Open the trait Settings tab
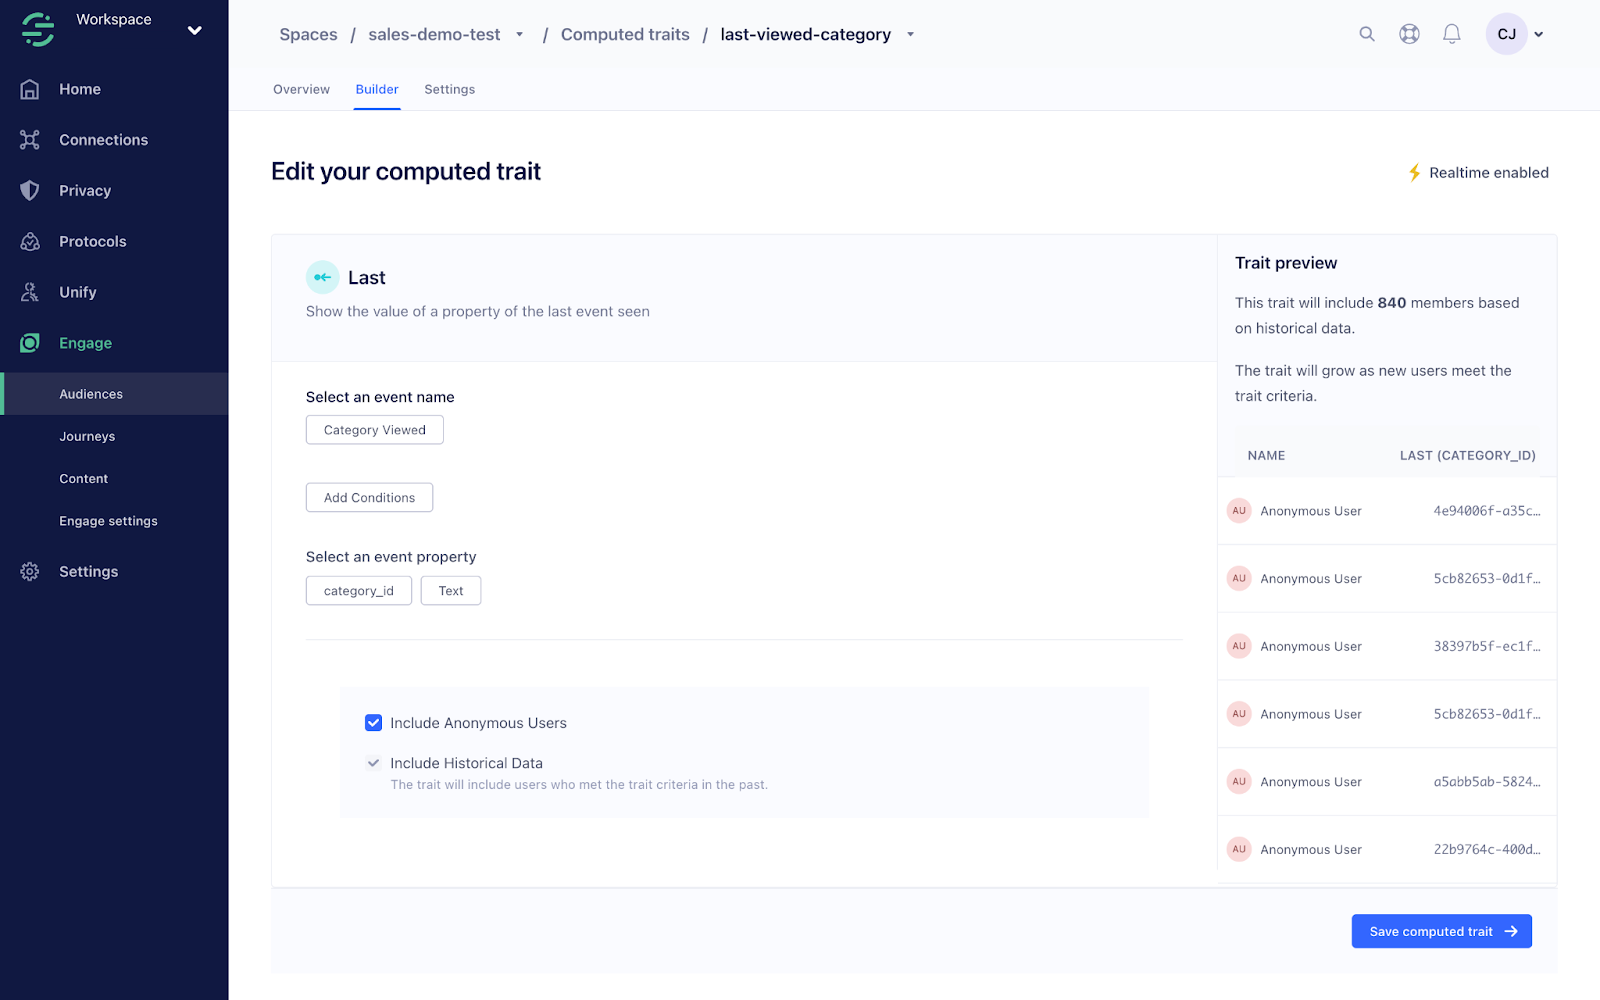1600x1000 pixels. point(449,89)
